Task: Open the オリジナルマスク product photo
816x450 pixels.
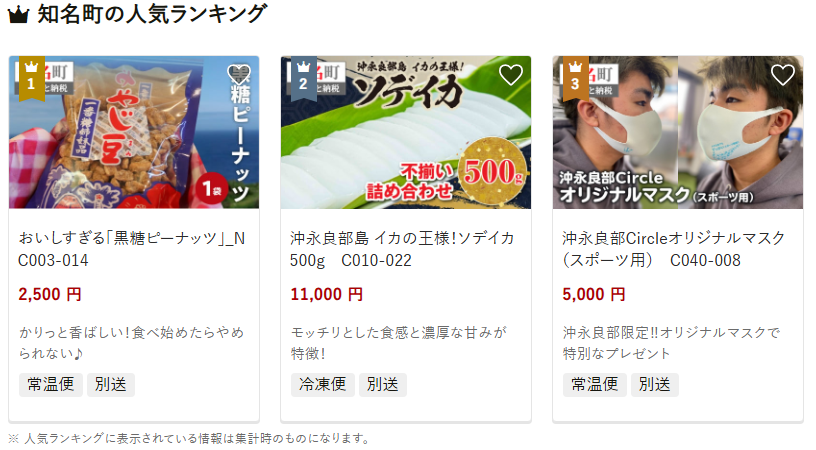Action: (x=678, y=132)
